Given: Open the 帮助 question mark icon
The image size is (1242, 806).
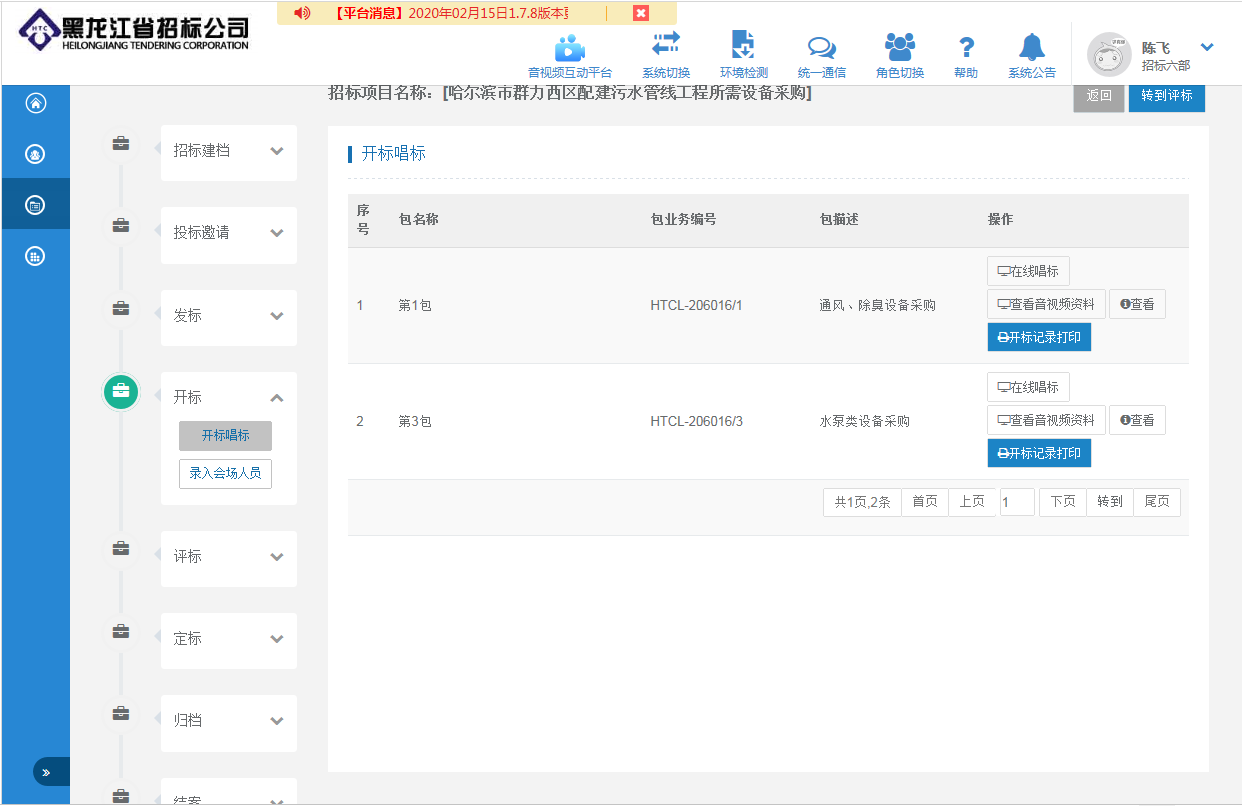Looking at the screenshot, I should click(x=966, y=47).
